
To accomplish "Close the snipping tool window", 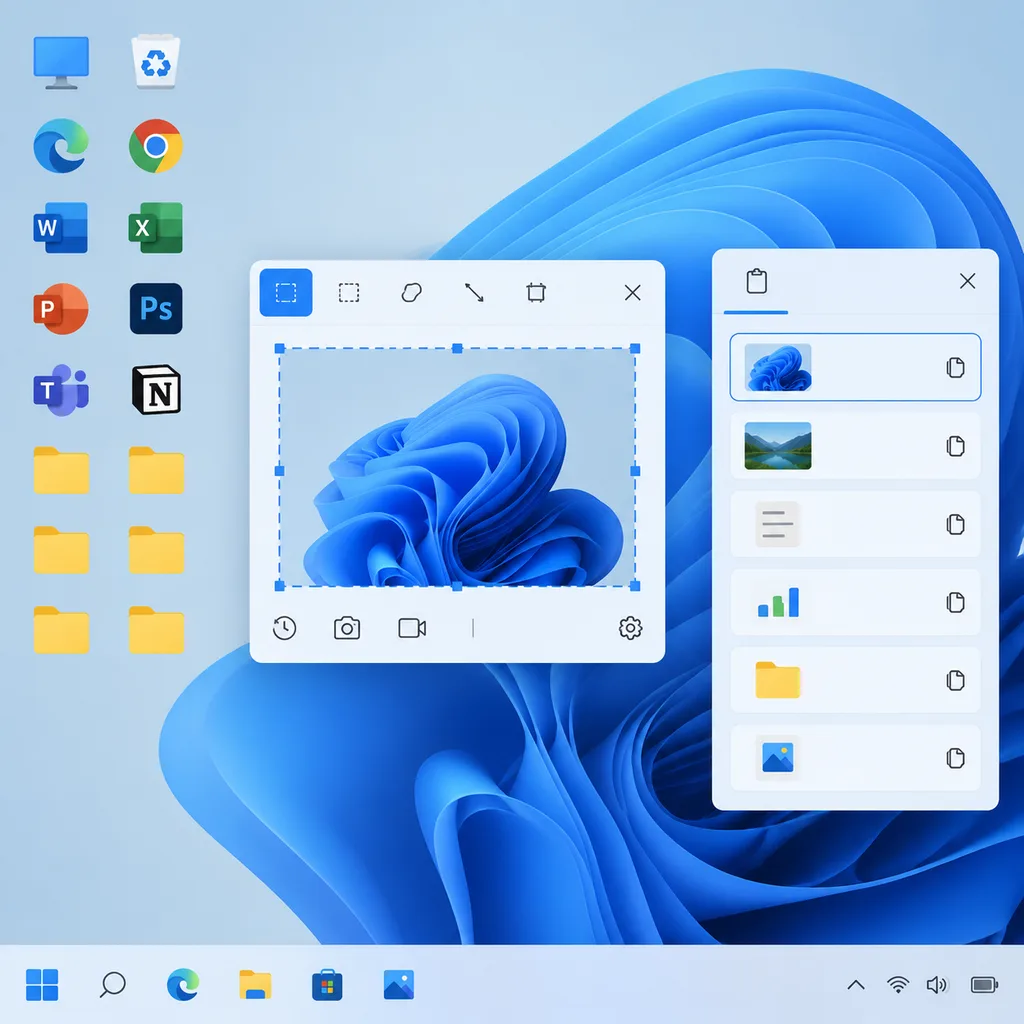I will tap(632, 293).
